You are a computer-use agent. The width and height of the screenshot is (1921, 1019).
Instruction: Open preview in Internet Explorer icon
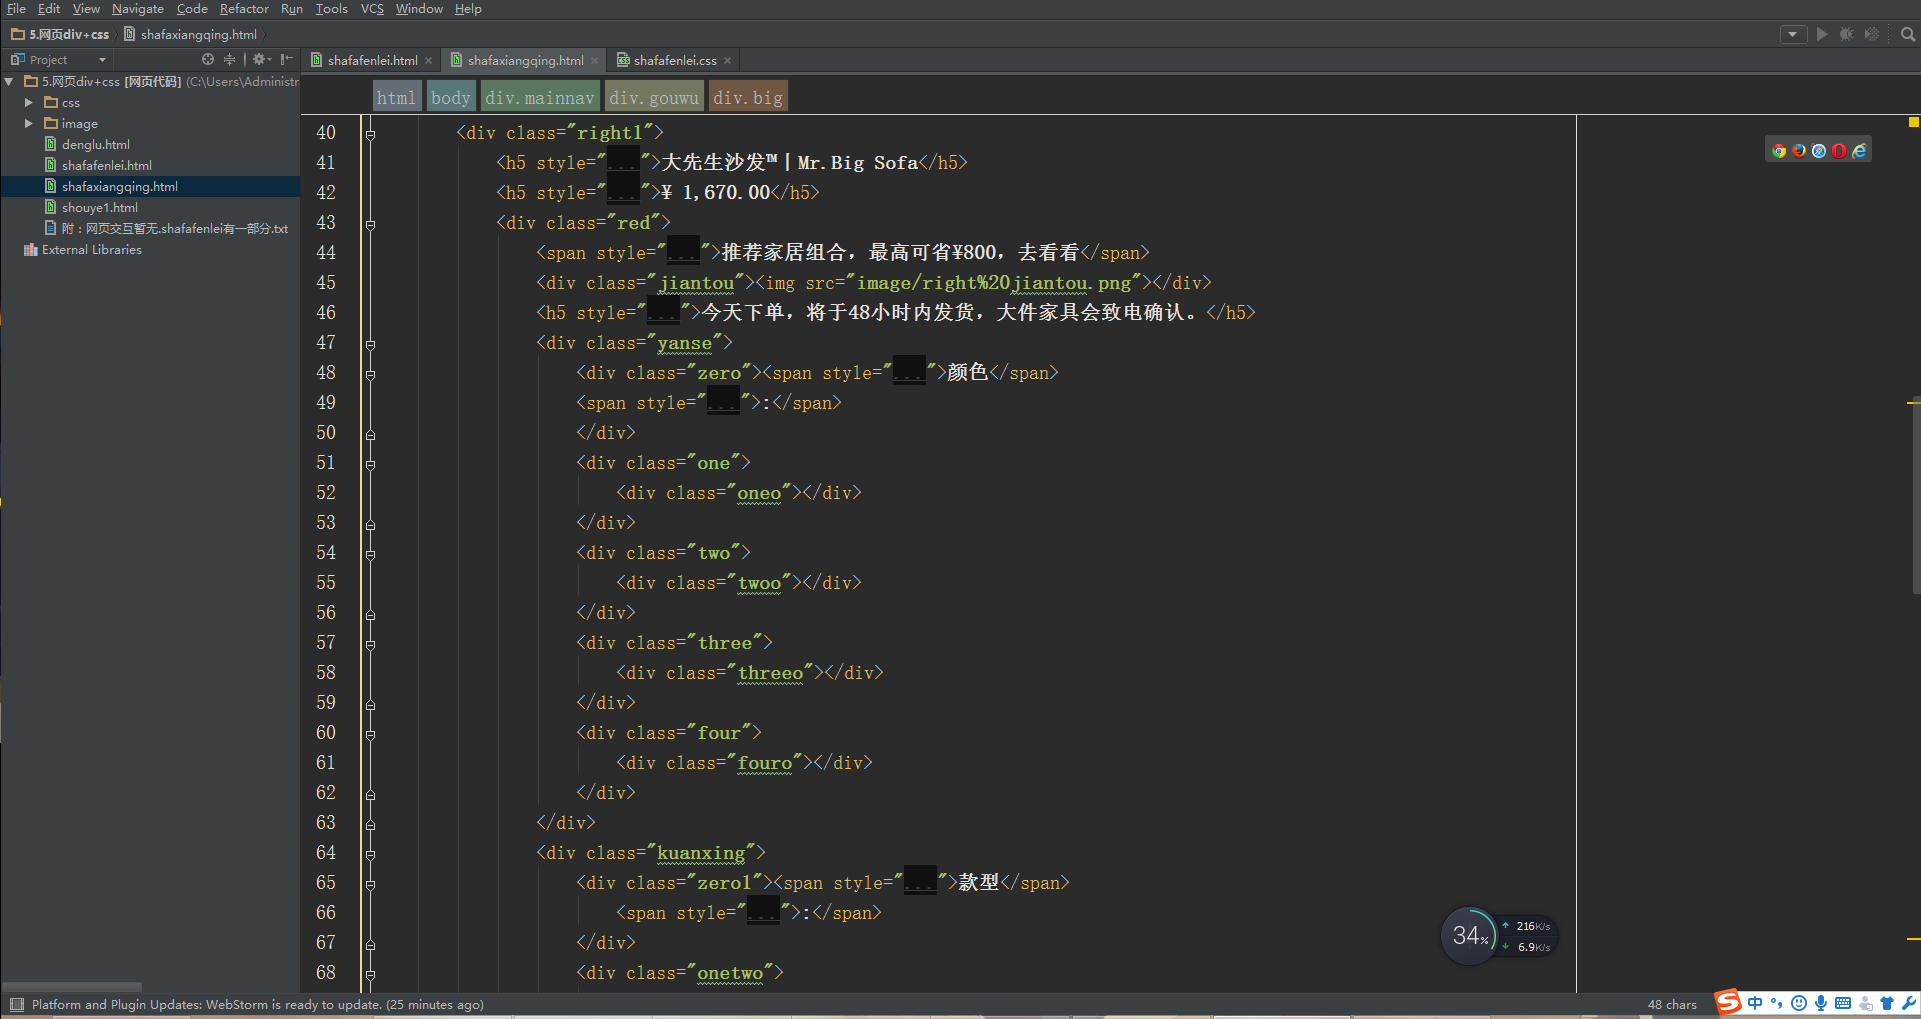(1859, 151)
